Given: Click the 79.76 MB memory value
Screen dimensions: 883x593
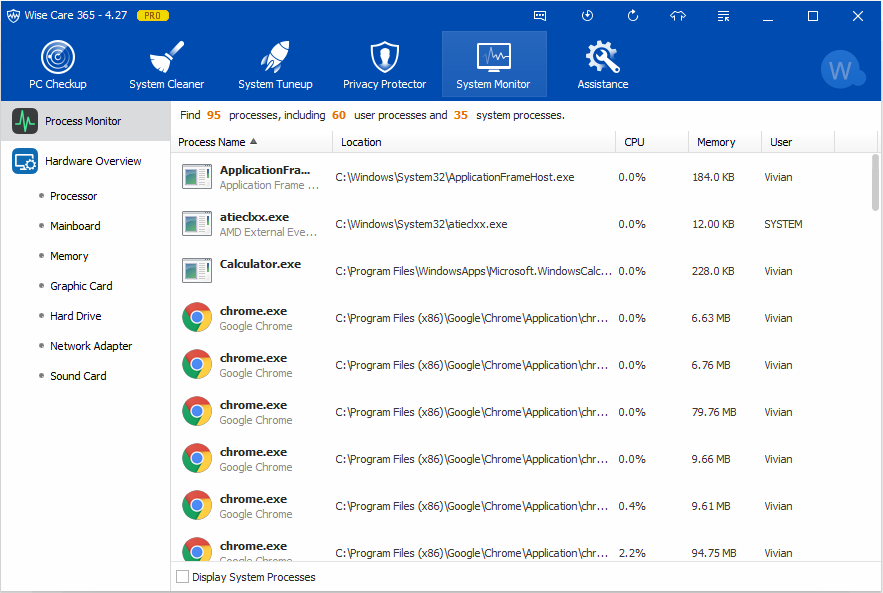Looking at the screenshot, I should point(714,412).
